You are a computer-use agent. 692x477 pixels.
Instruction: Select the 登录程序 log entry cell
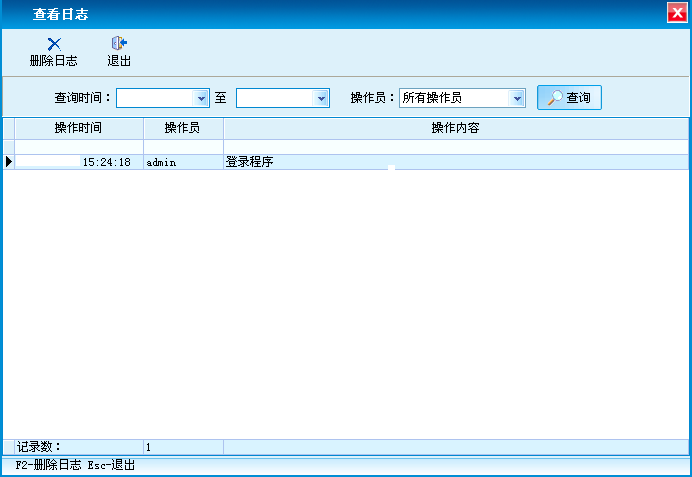click(x=455, y=162)
